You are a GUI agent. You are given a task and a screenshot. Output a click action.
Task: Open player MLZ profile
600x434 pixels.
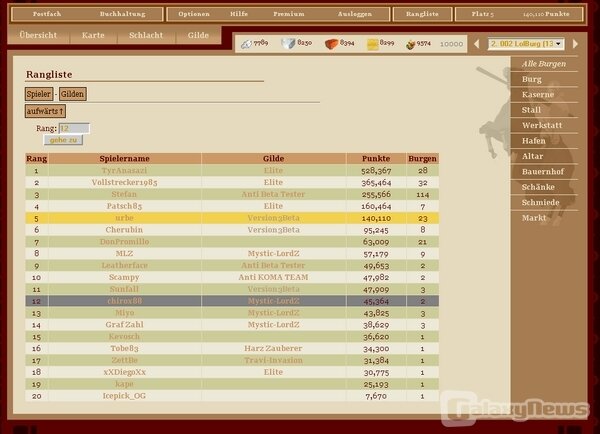[124, 253]
